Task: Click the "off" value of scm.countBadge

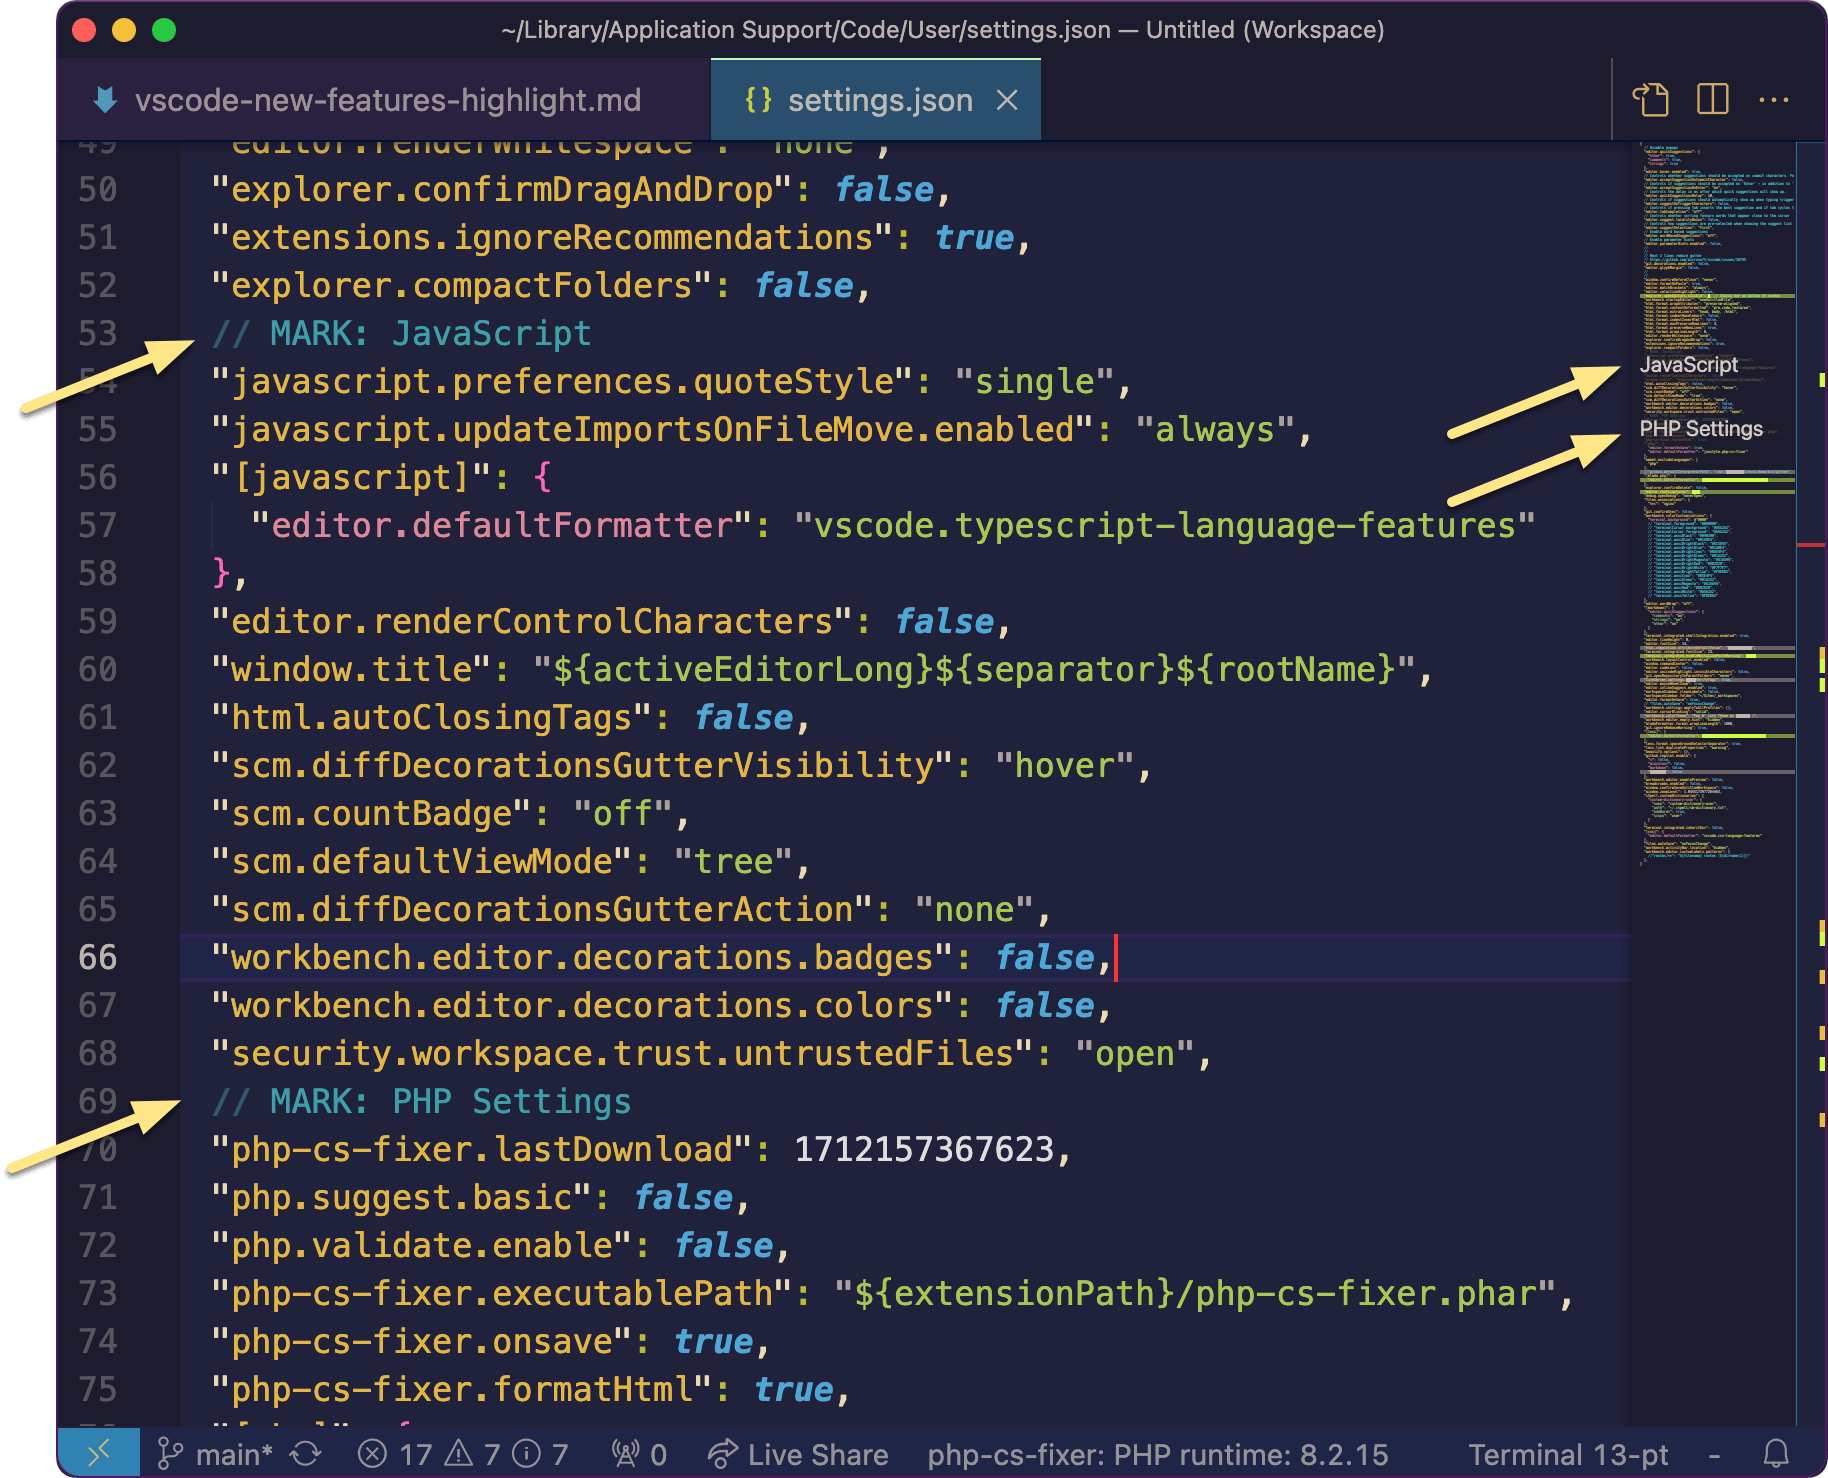Action: [623, 814]
